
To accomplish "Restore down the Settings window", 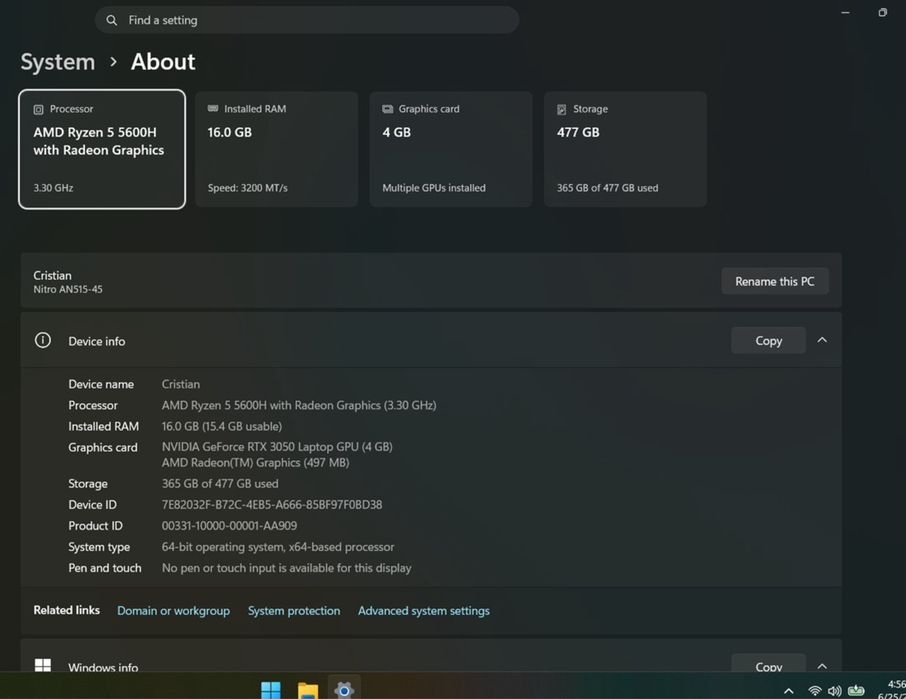I will pos(882,12).
